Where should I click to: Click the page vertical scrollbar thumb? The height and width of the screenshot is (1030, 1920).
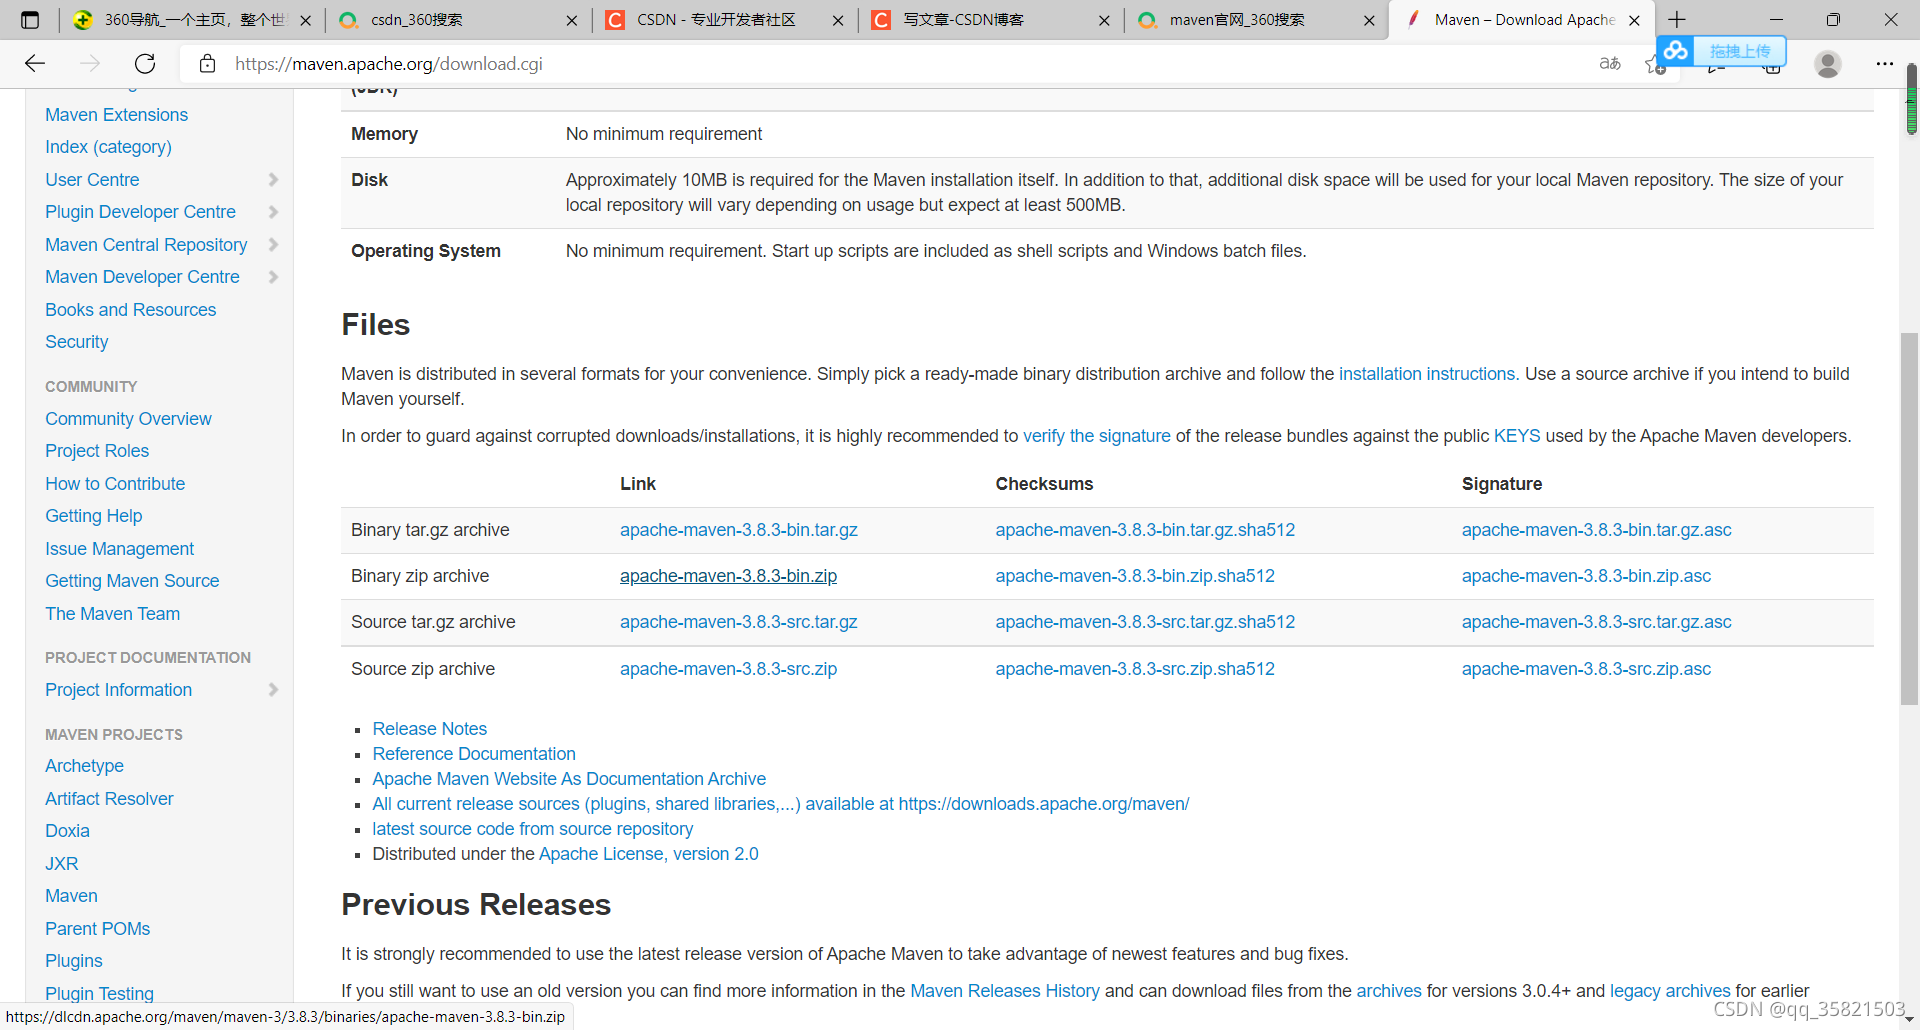click(x=1909, y=520)
